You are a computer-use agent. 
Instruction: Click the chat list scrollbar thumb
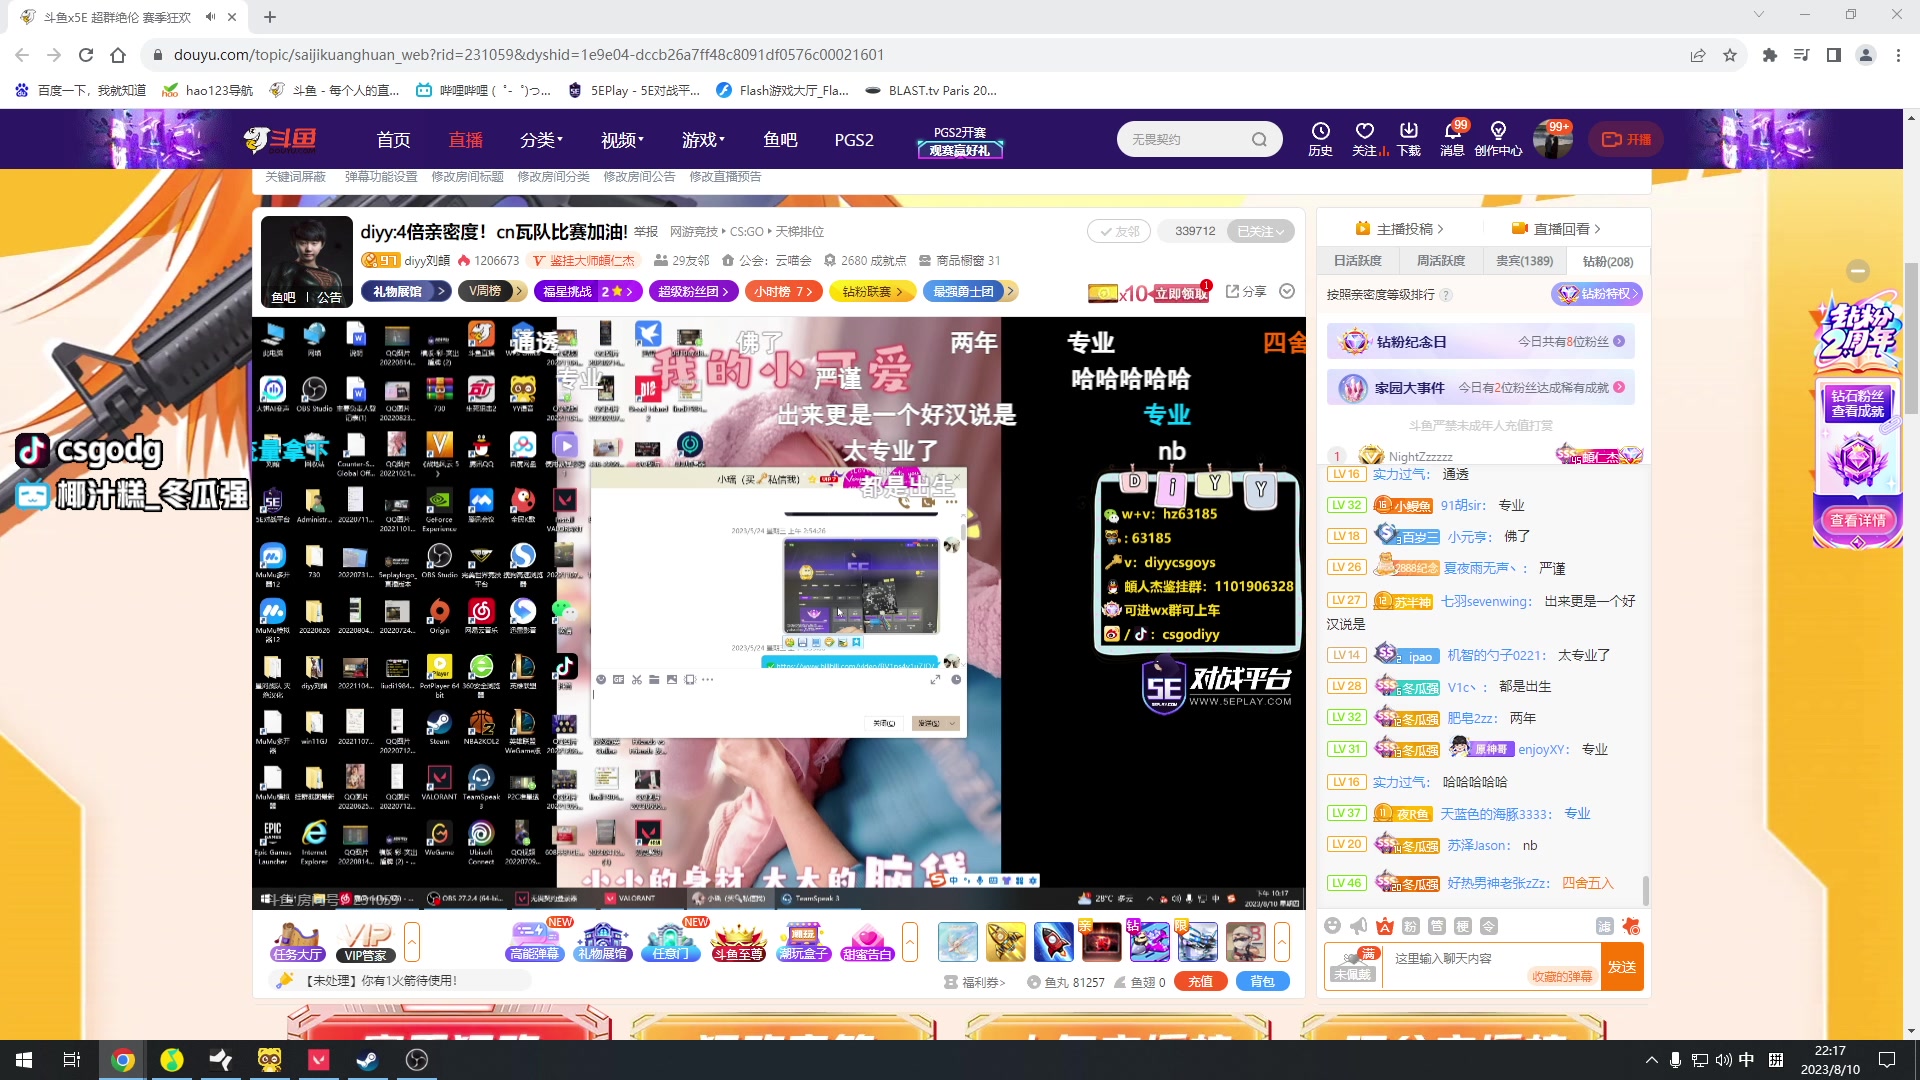click(x=1646, y=889)
